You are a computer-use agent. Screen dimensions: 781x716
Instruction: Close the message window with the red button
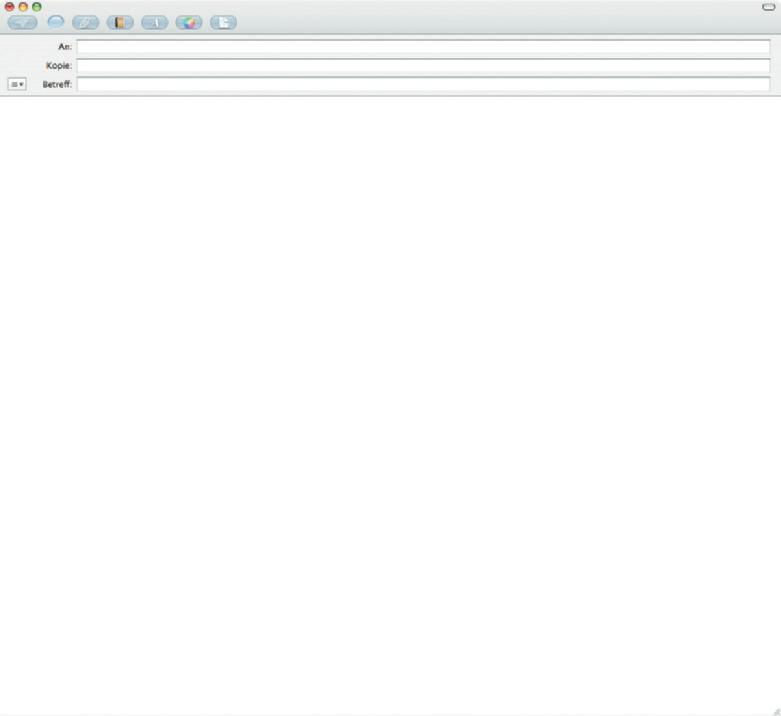click(x=9, y=7)
